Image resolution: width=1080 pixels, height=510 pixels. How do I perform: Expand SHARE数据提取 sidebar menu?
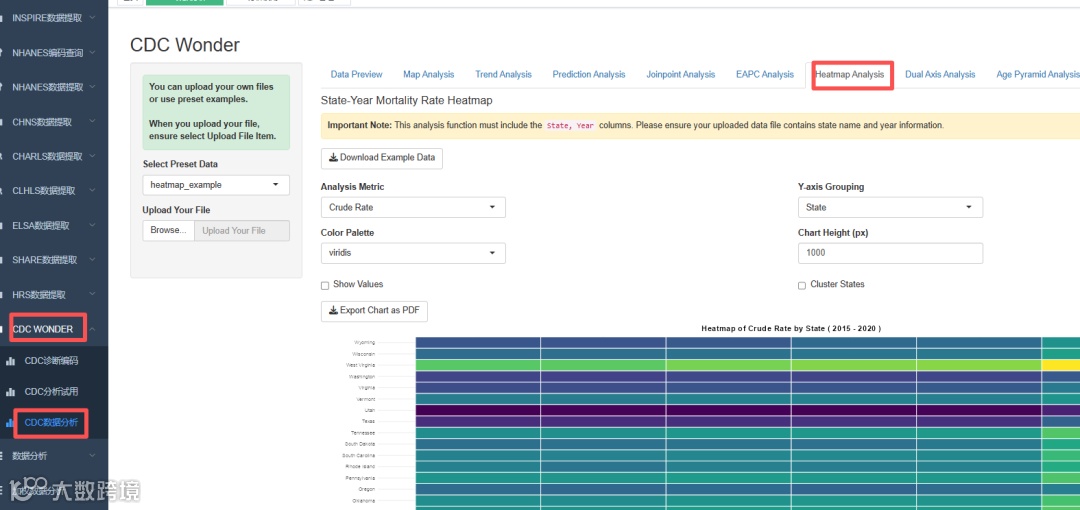pos(54,260)
